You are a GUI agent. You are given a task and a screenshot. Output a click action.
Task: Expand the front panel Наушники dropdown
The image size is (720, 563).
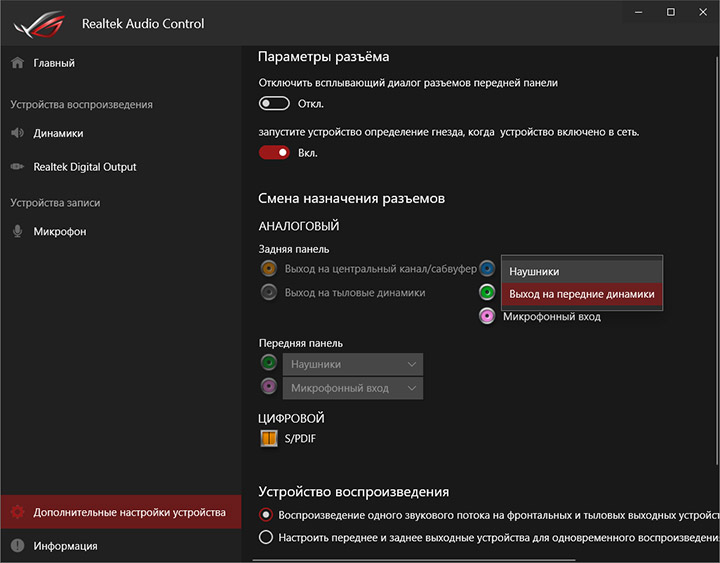coord(353,365)
